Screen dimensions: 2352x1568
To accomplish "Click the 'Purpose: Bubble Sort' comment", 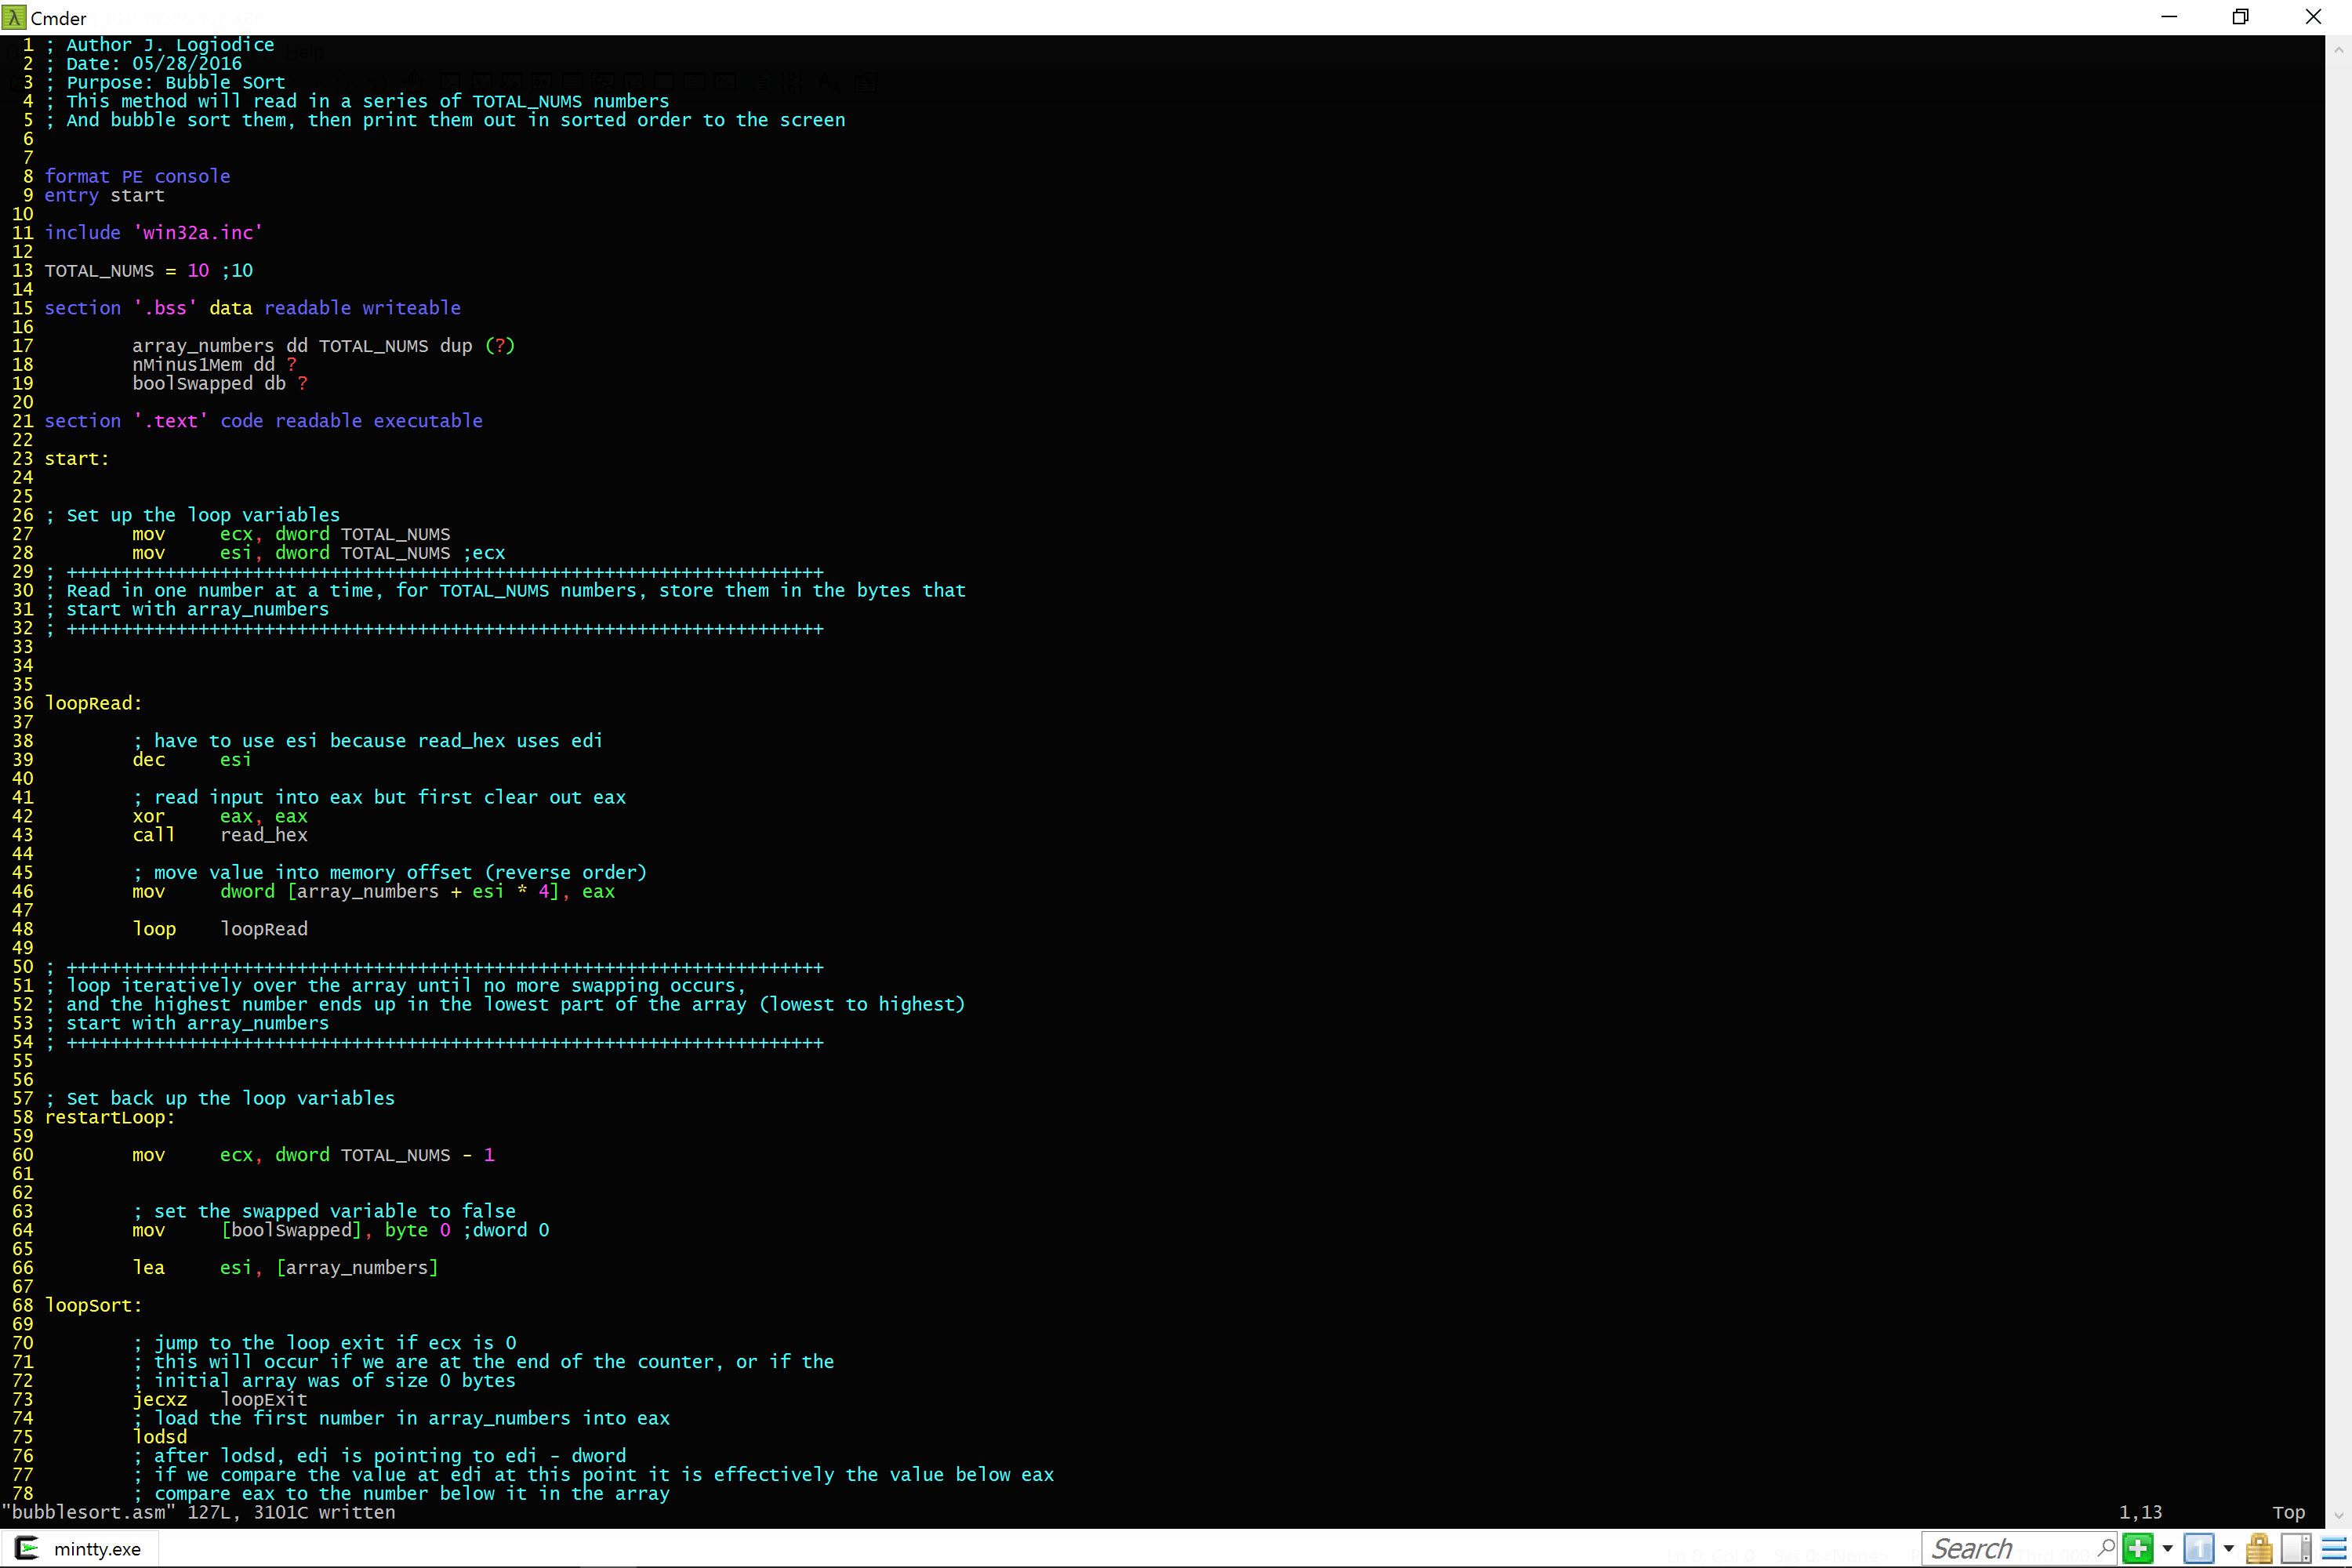I will pyautogui.click(x=176, y=82).
